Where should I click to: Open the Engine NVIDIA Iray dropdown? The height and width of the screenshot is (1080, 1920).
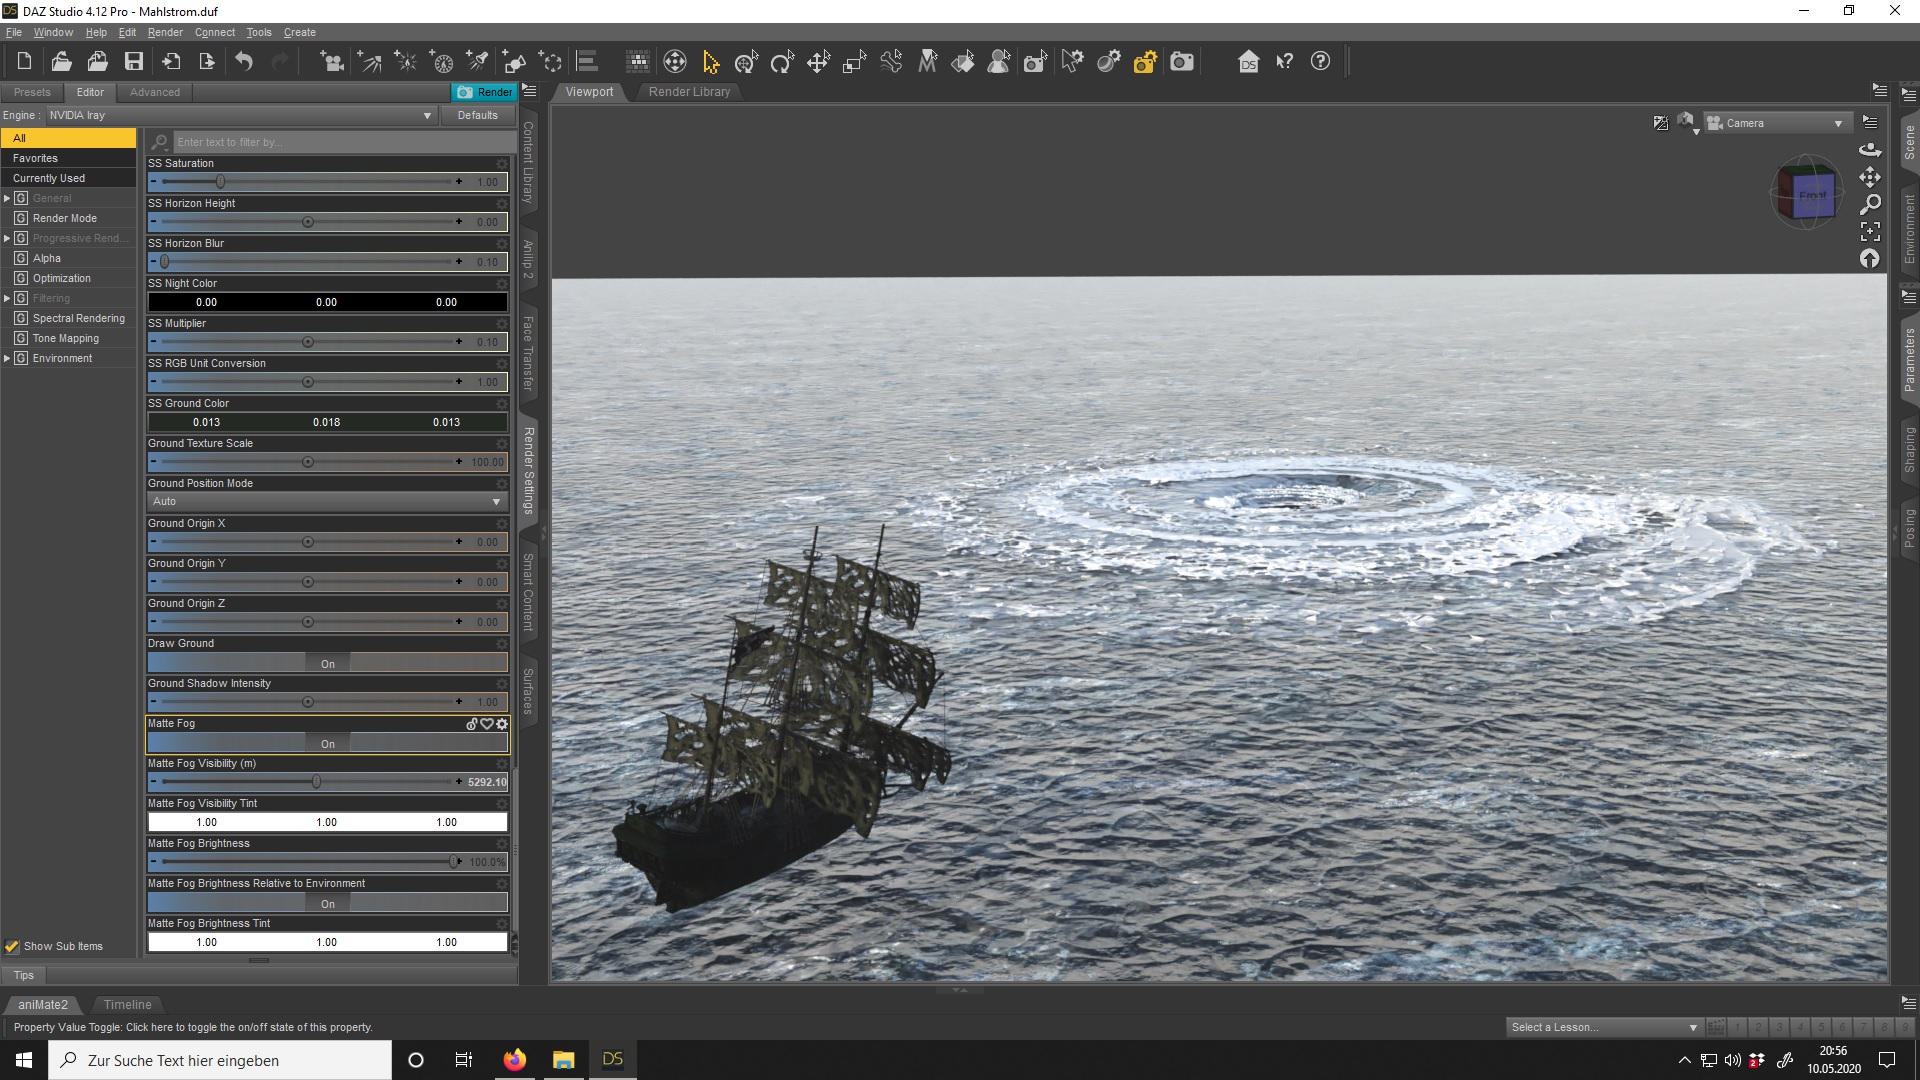pos(240,115)
